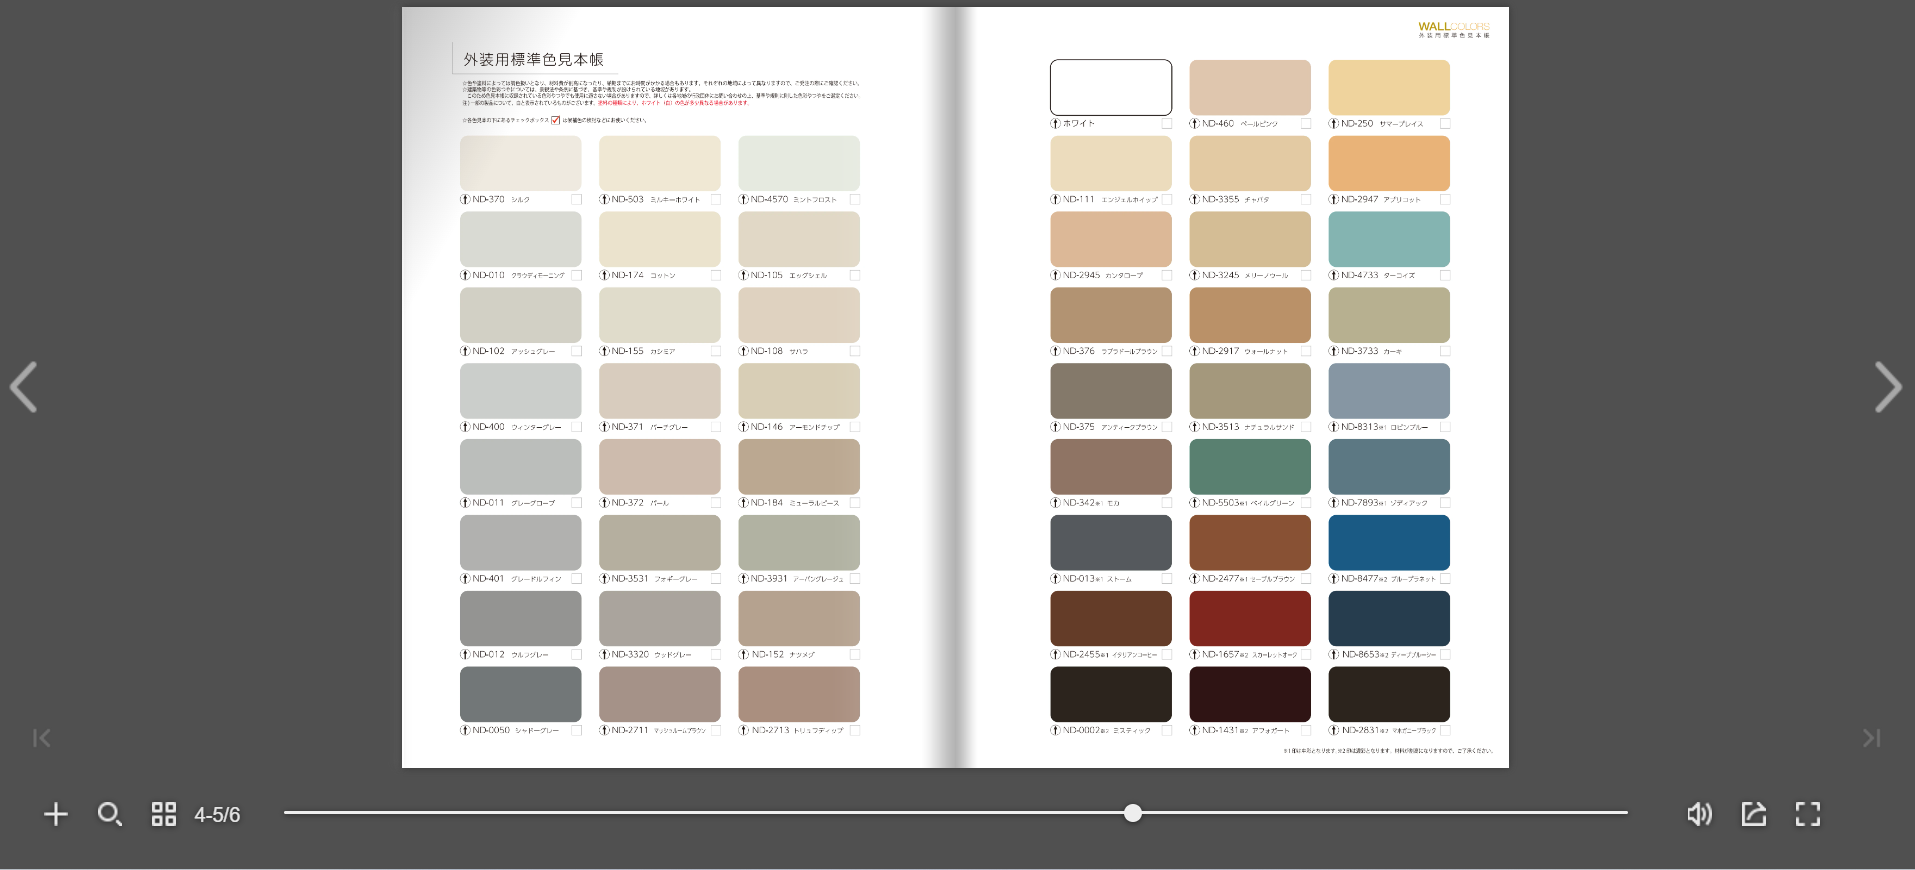Click the turquoise ND-4733 swatch

click(1389, 239)
